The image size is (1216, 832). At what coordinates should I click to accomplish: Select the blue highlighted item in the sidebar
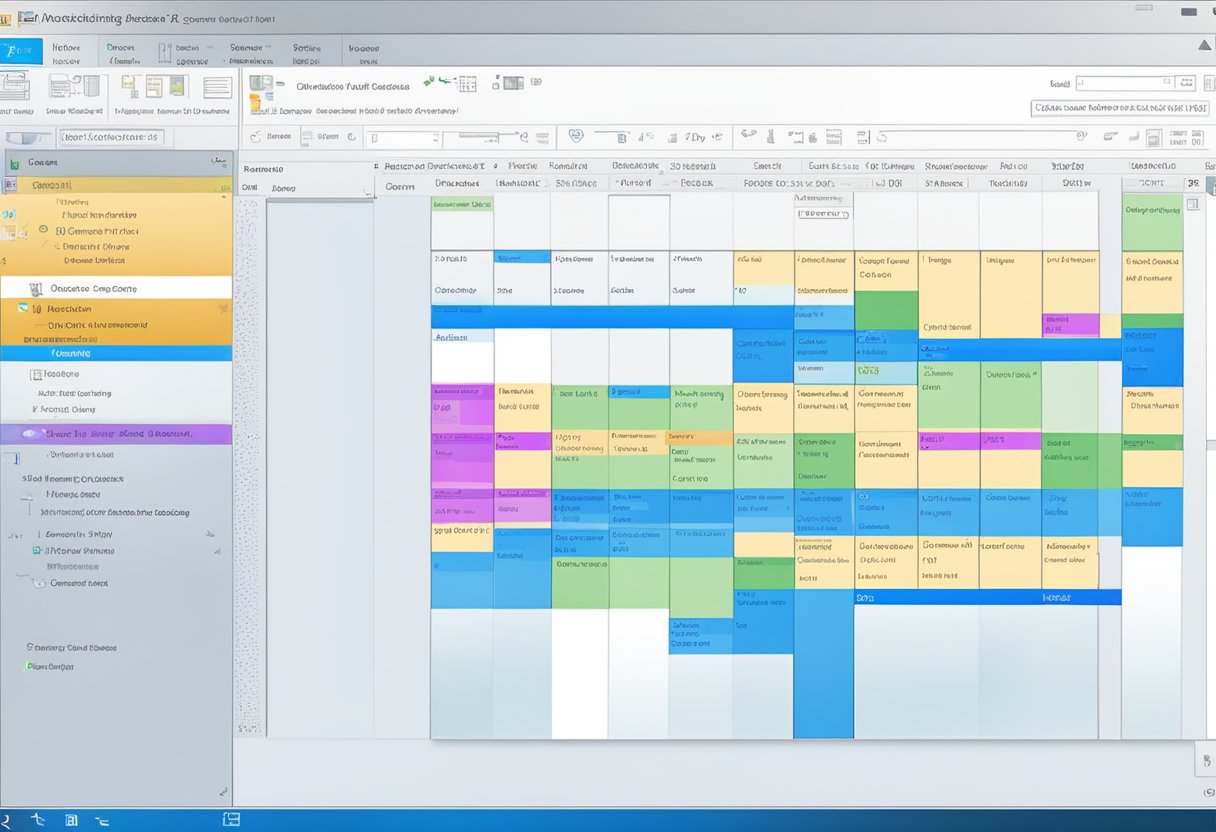pos(115,353)
